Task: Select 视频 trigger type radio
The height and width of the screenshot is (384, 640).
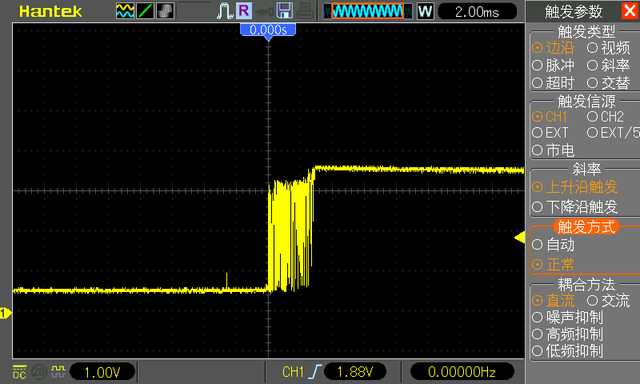Action: pos(609,48)
